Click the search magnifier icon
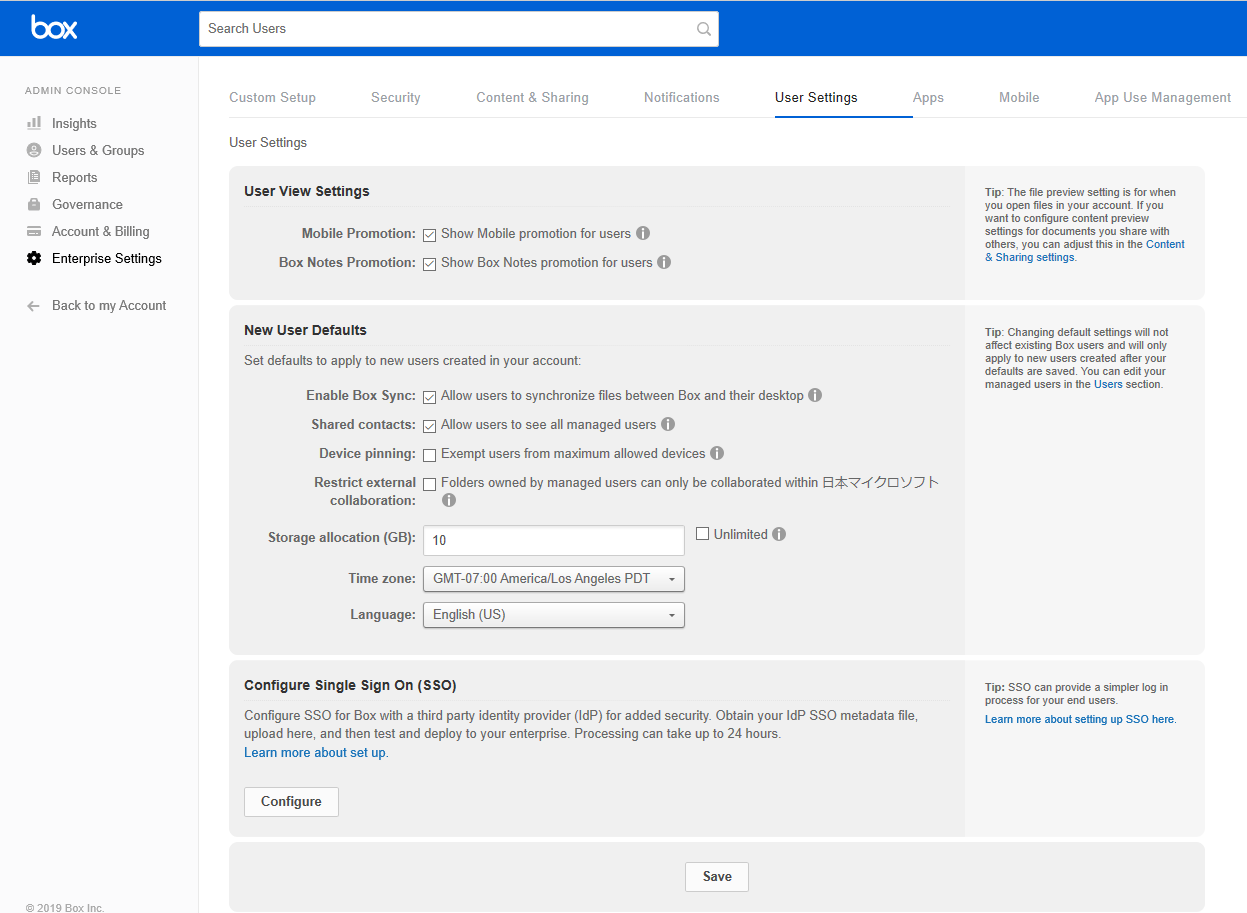Screen dimensions: 1247x913 point(704,29)
